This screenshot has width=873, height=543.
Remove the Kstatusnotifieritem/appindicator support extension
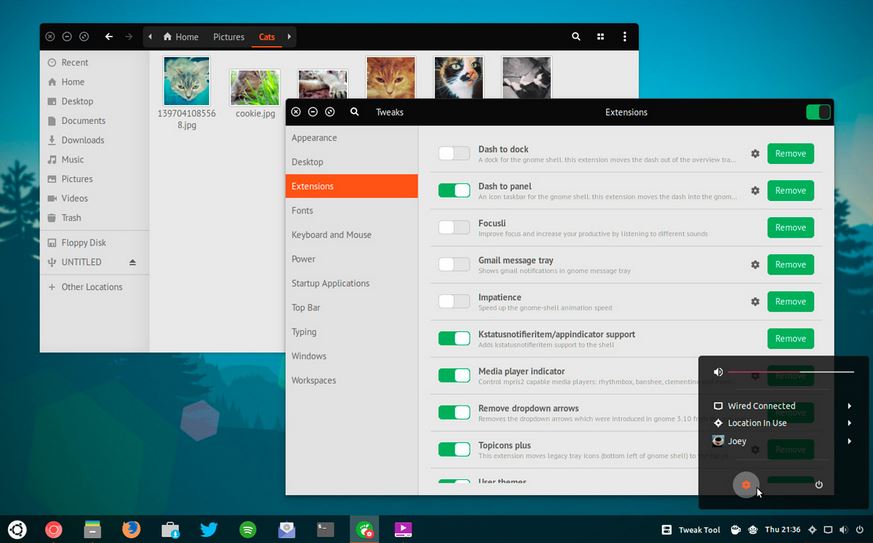click(x=791, y=339)
